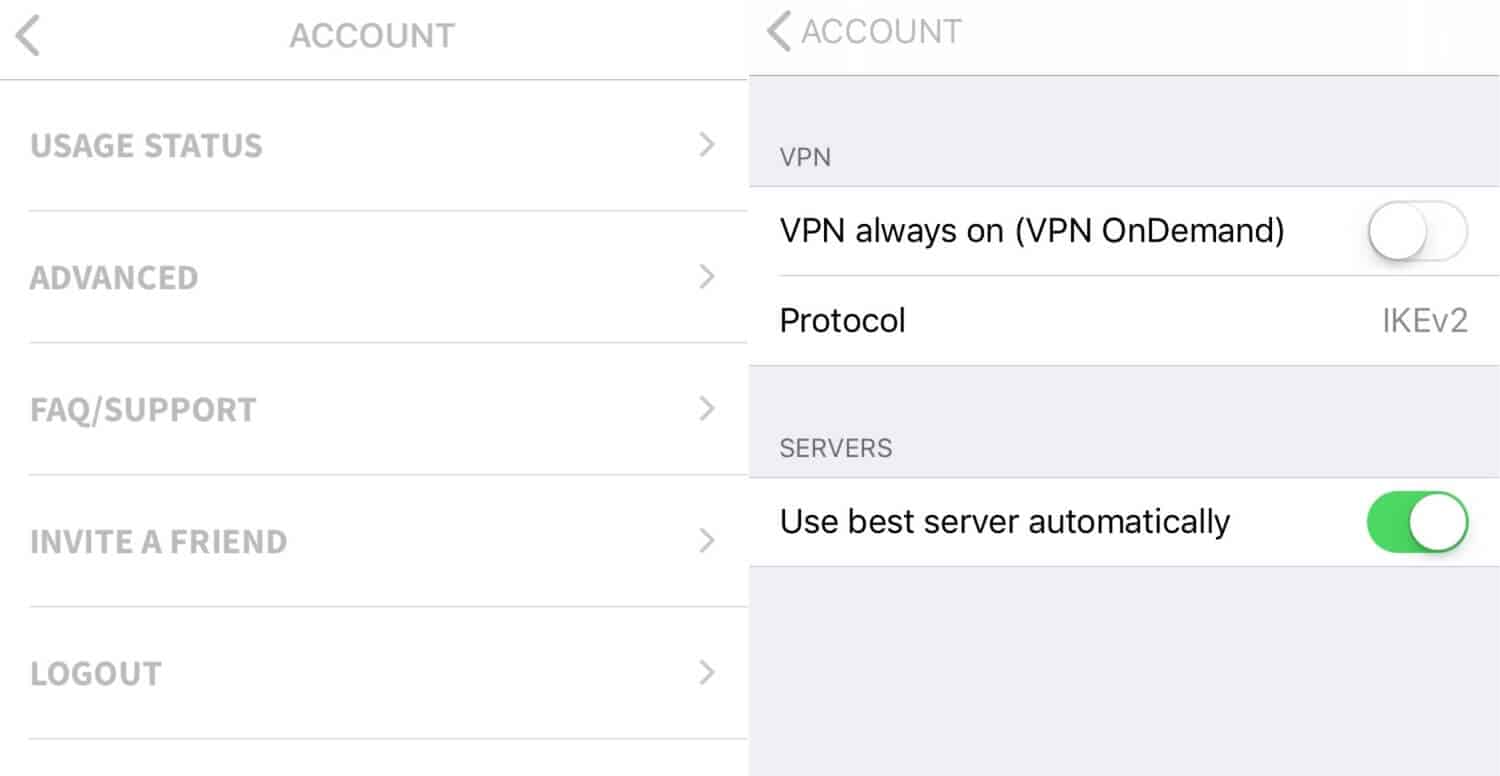Select the LOGOUT menu row

click(x=374, y=673)
